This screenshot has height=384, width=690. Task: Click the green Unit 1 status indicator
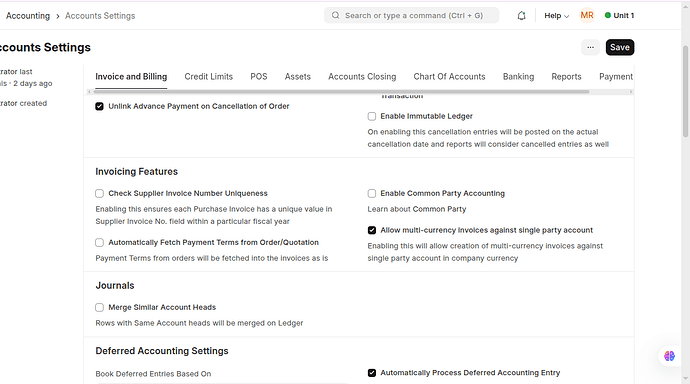click(x=619, y=15)
